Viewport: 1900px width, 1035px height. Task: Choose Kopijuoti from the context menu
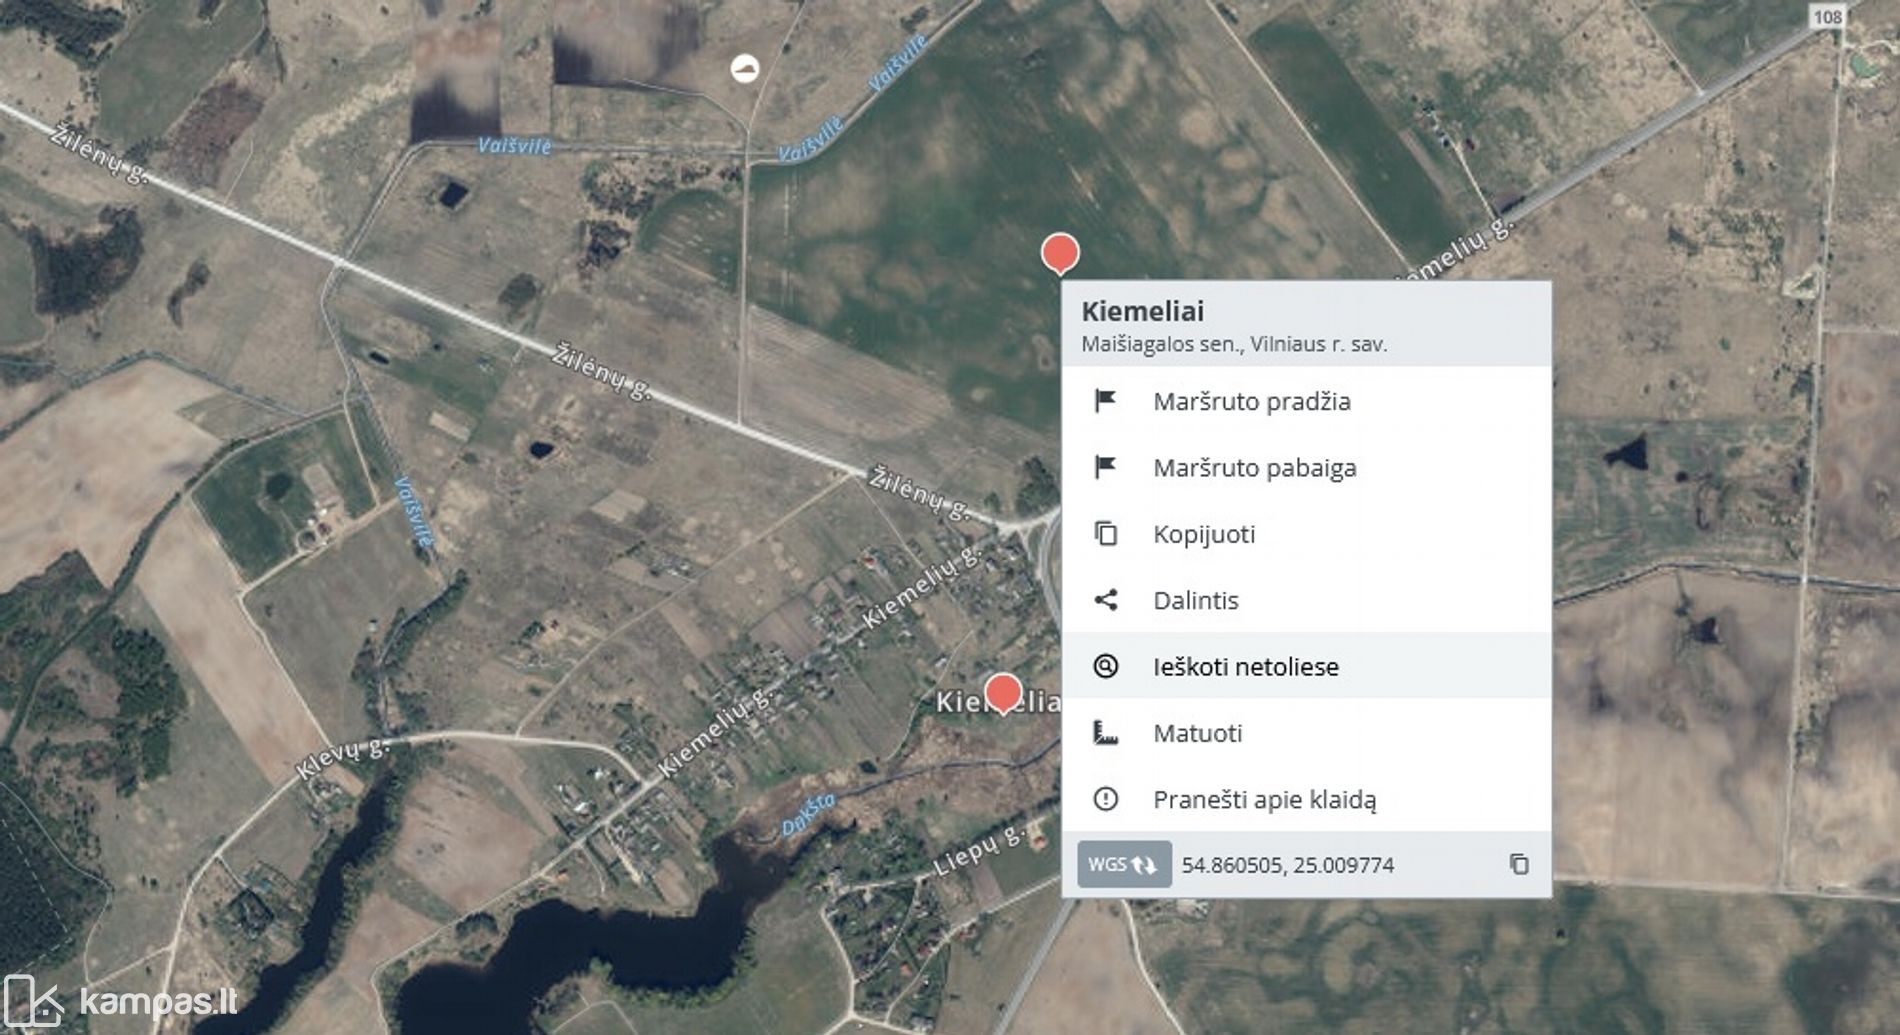pyautogui.click(x=1306, y=533)
